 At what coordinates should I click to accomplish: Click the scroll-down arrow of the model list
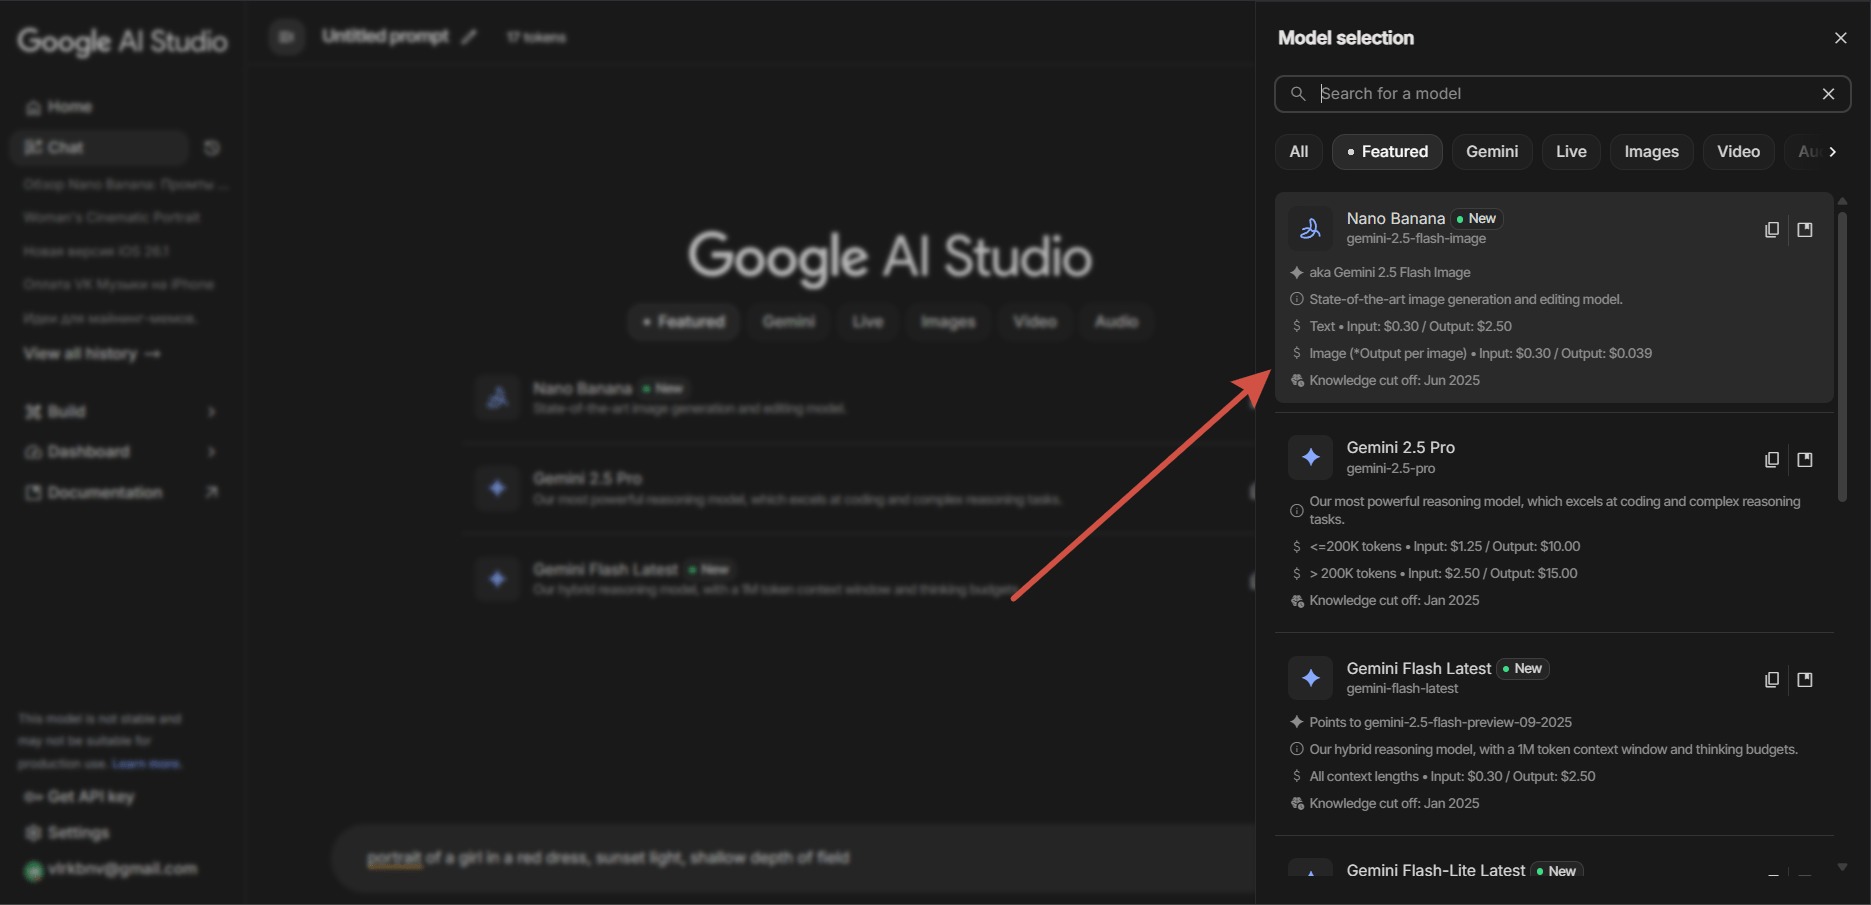point(1842,867)
